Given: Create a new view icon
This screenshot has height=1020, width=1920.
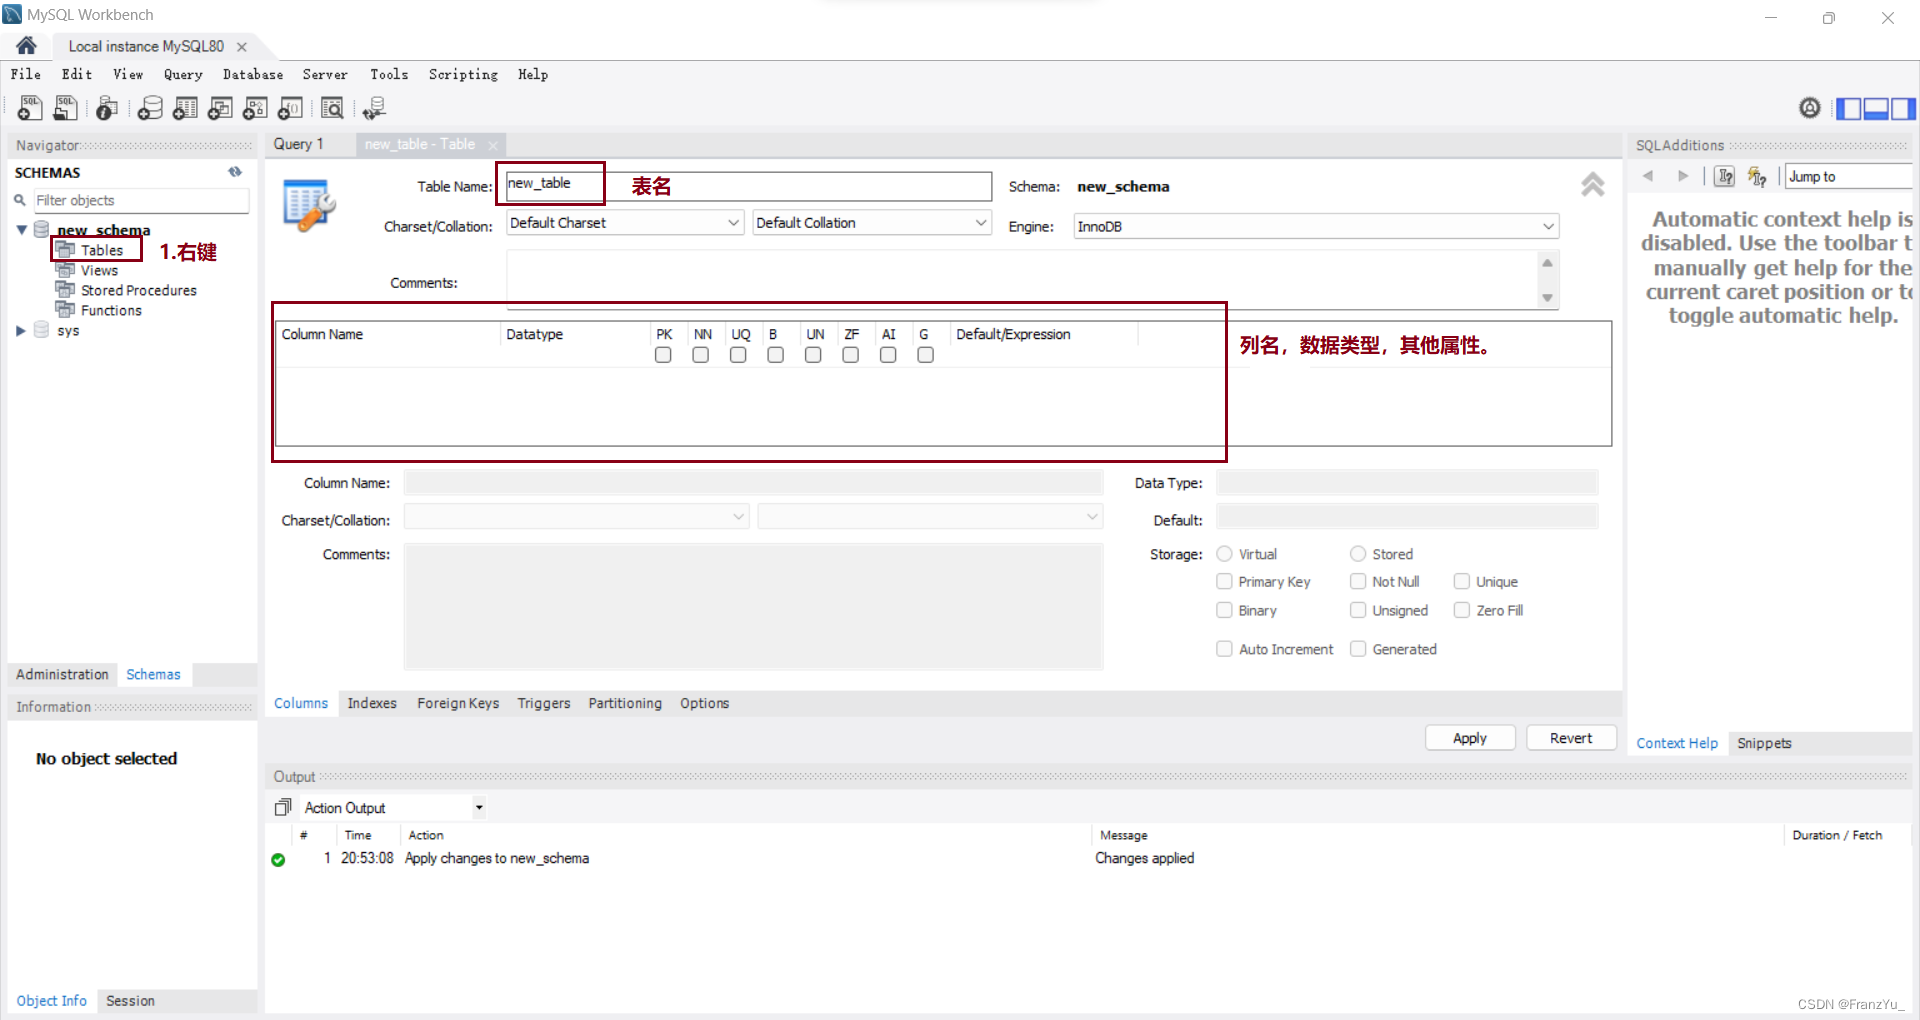Looking at the screenshot, I should point(220,108).
